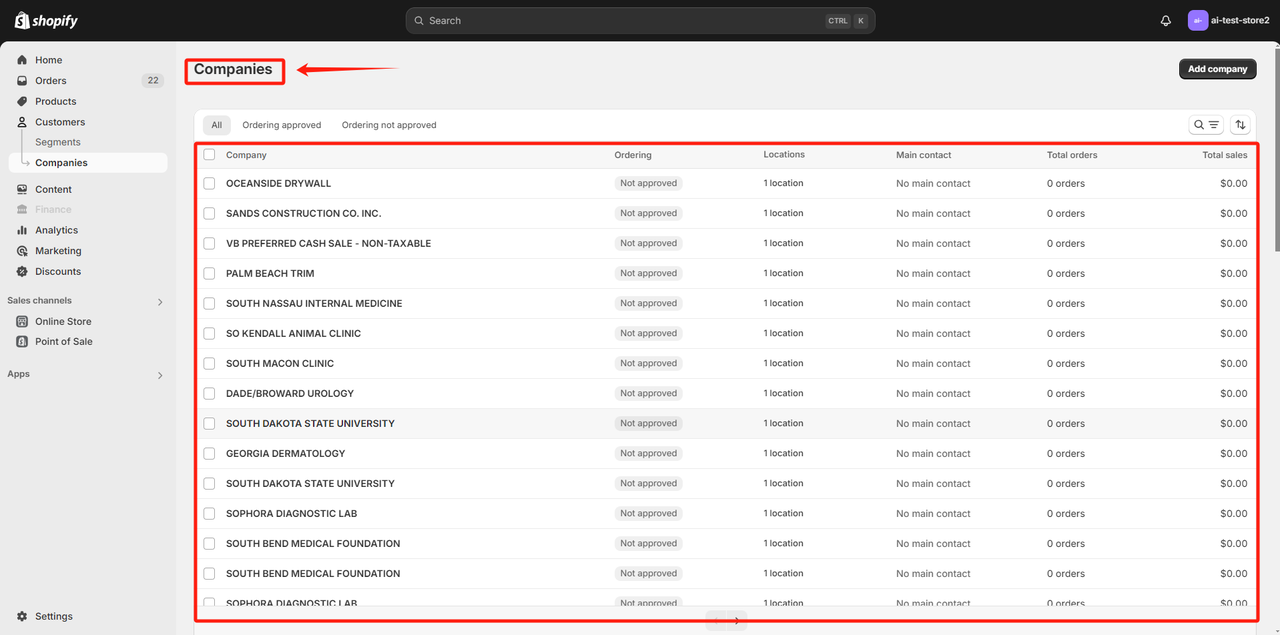Open the SOUTH MACON CLINIC company
Viewport: 1280px width, 635px height.
[x=280, y=363]
